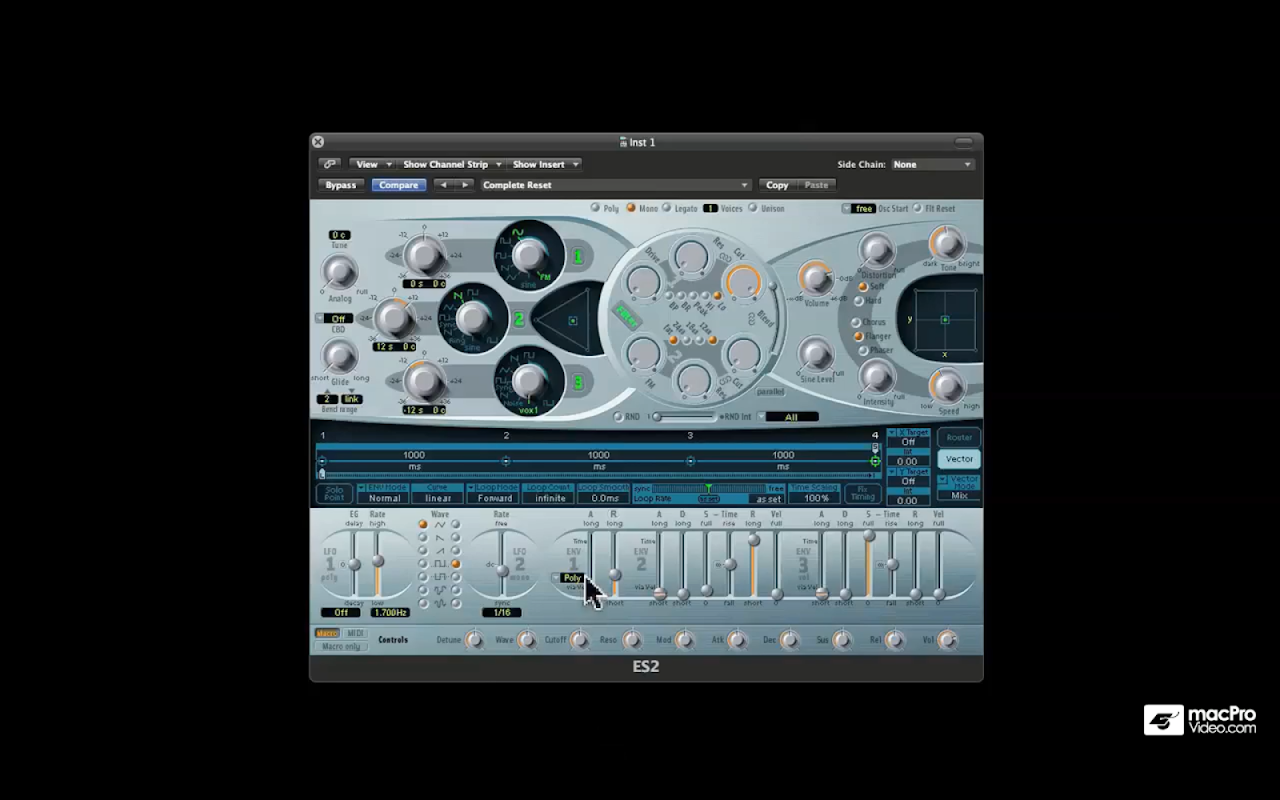The width and height of the screenshot is (1280, 800).
Task: Click vector envelope point 2
Action: [506, 461]
